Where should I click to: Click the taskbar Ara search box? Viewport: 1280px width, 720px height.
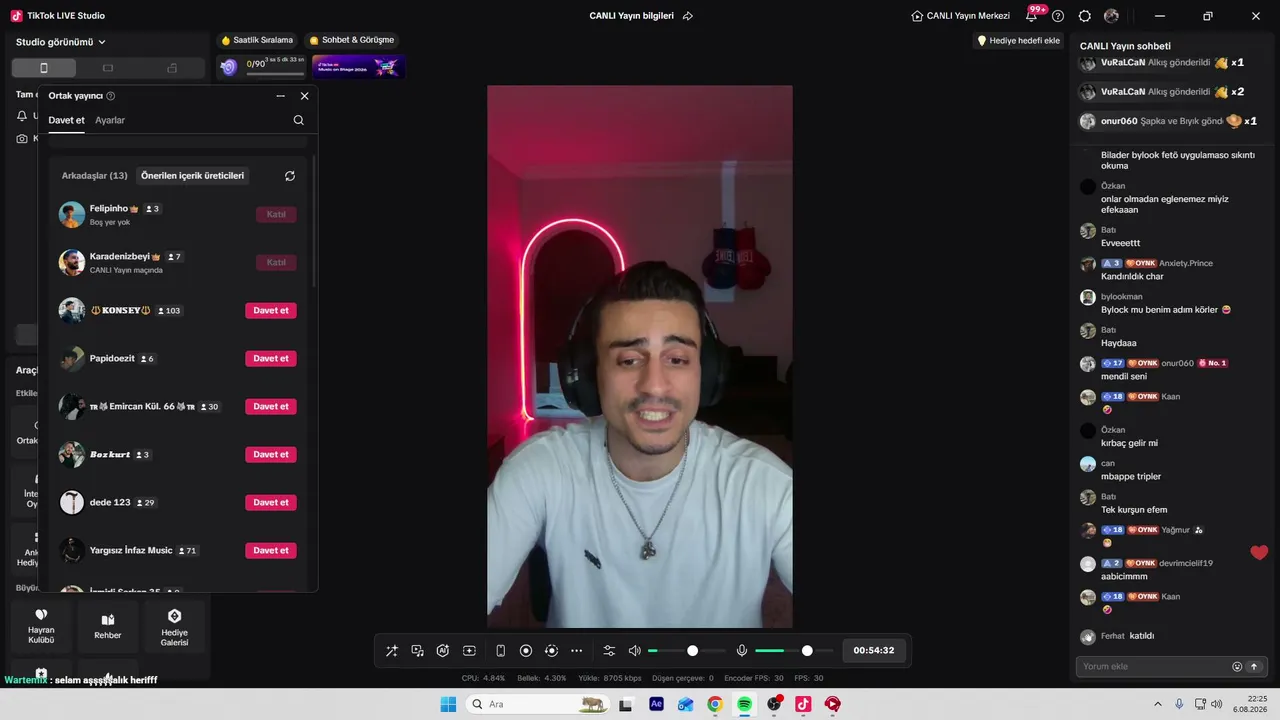point(536,704)
